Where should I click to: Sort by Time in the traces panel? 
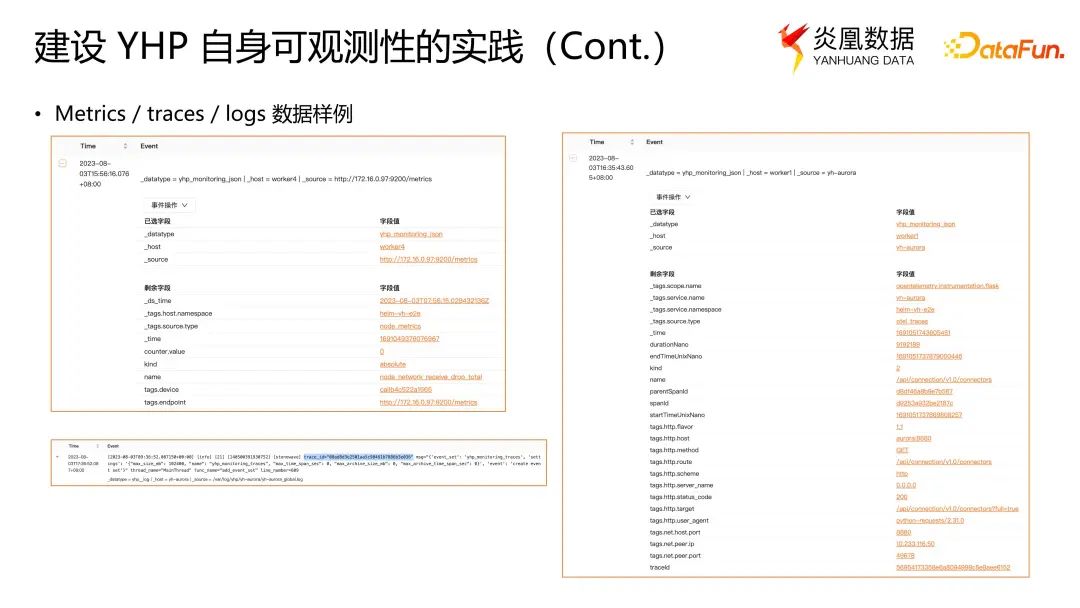tap(632, 142)
